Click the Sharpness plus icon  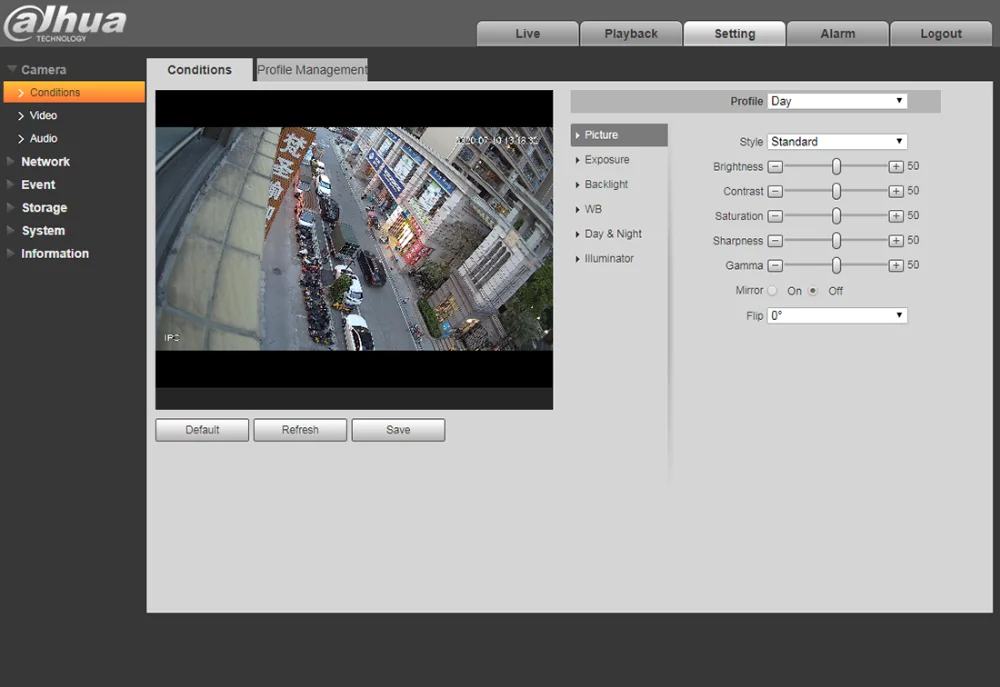coord(896,241)
